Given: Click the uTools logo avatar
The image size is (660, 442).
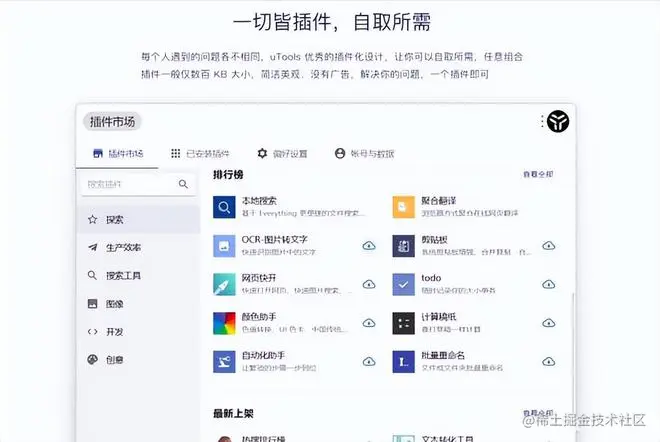Looking at the screenshot, I should coord(558,122).
